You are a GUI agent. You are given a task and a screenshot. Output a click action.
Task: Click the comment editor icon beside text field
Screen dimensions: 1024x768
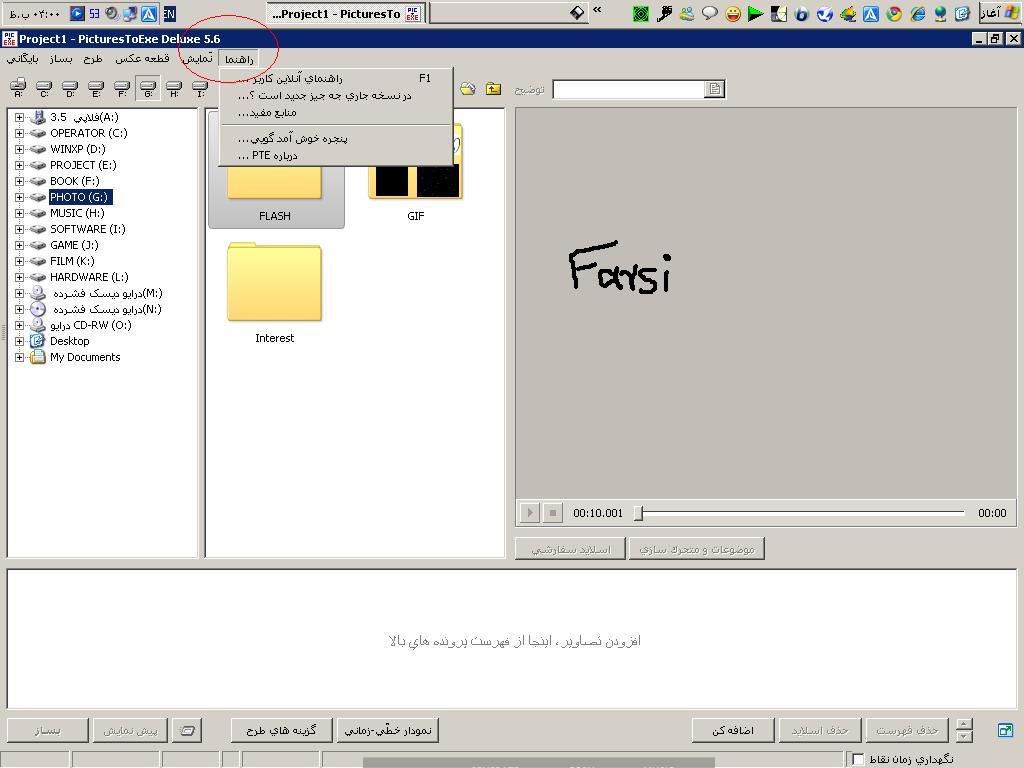[714, 89]
